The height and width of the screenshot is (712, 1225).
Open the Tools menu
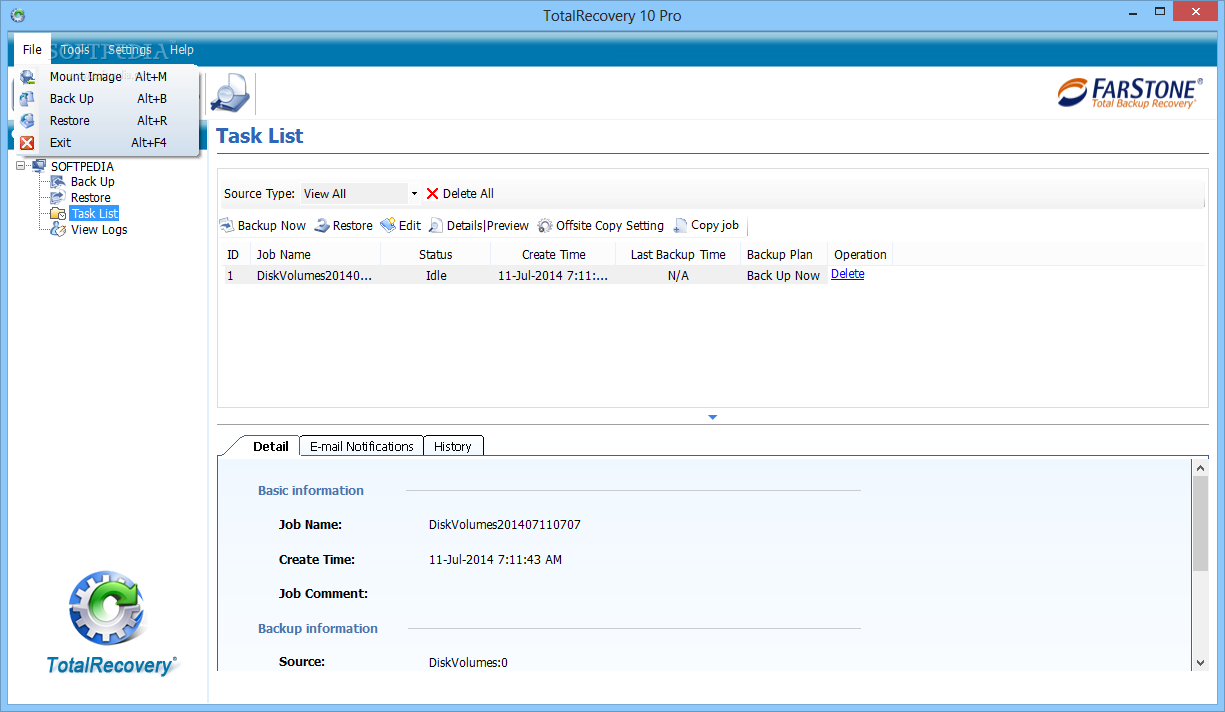click(x=75, y=50)
